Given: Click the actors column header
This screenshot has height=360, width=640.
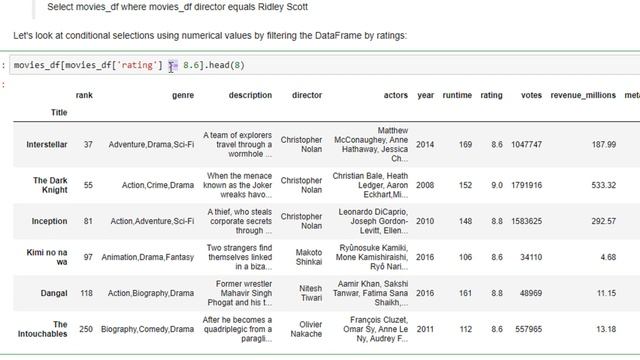Looking at the screenshot, I should (x=396, y=95).
